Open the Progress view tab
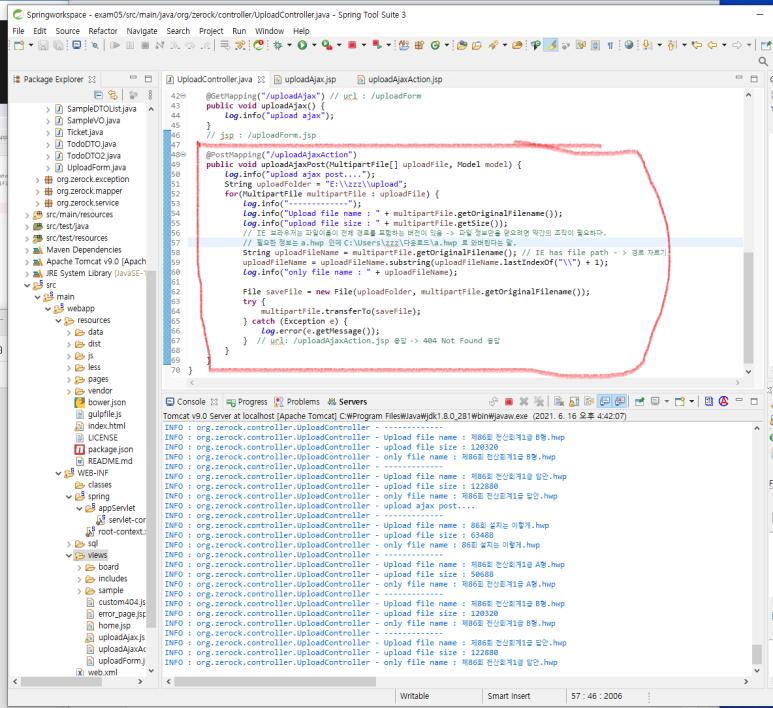 tap(247, 402)
